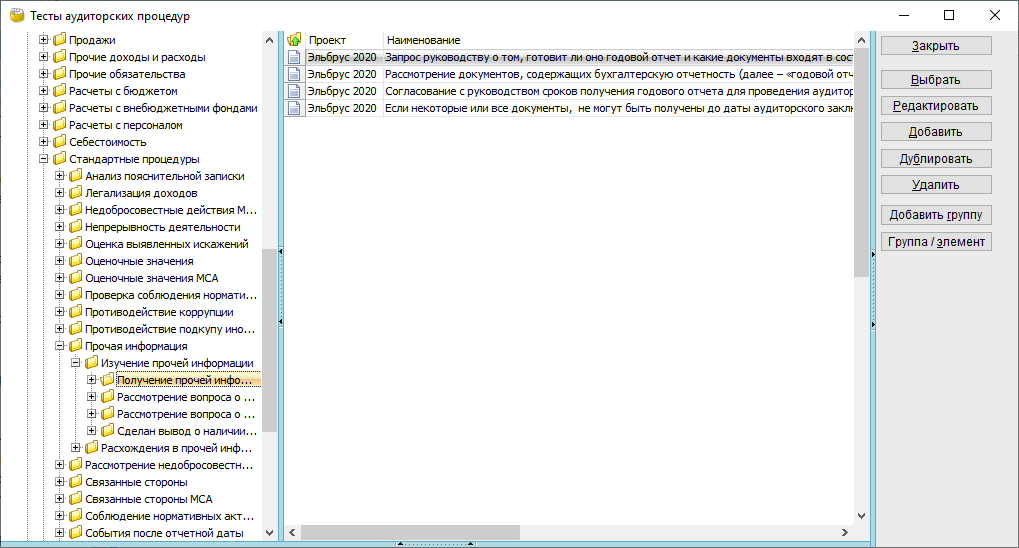
Task: Click the application icon in the title bar
Action: click(18, 16)
